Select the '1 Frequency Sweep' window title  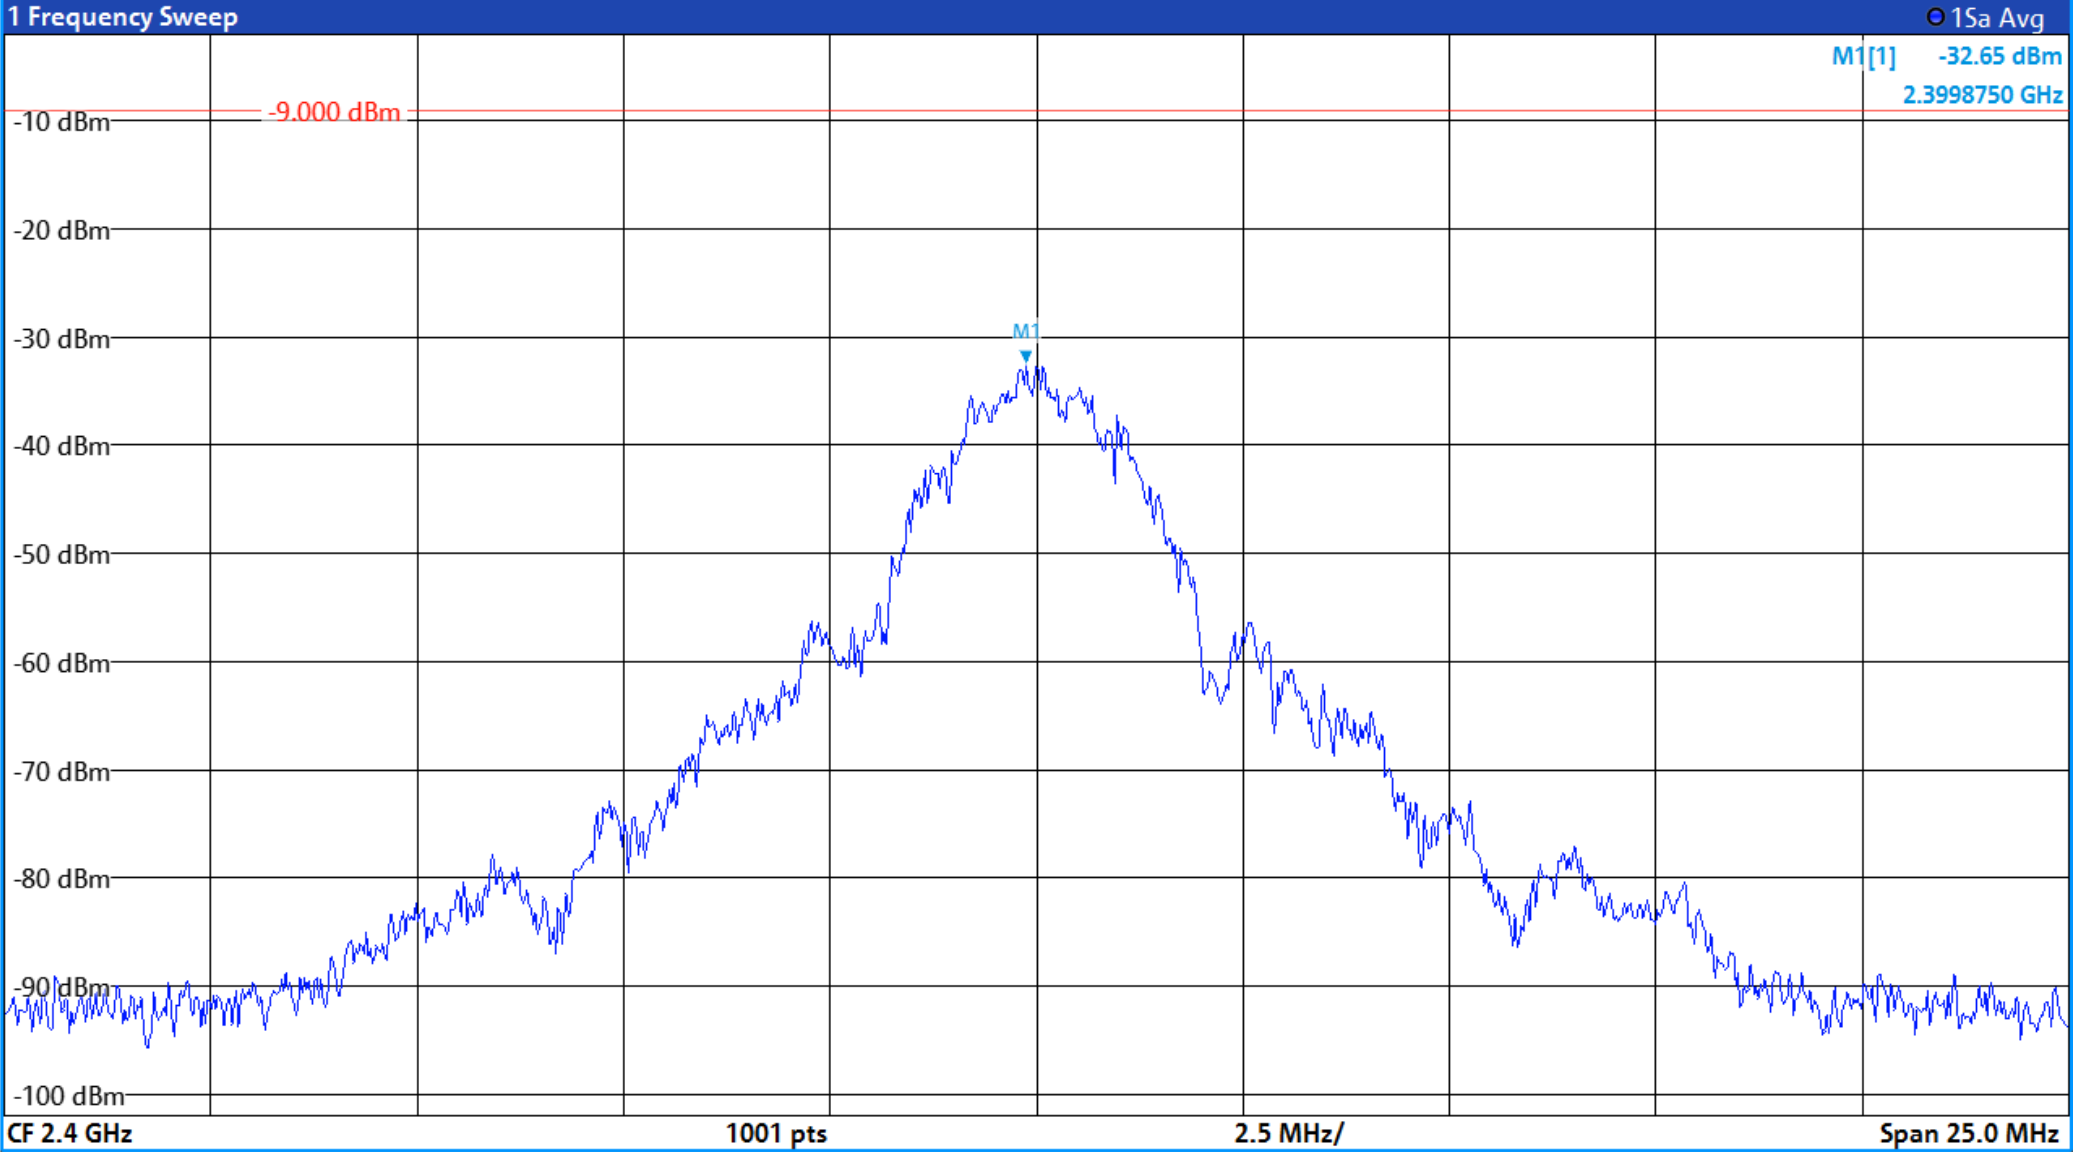123,17
